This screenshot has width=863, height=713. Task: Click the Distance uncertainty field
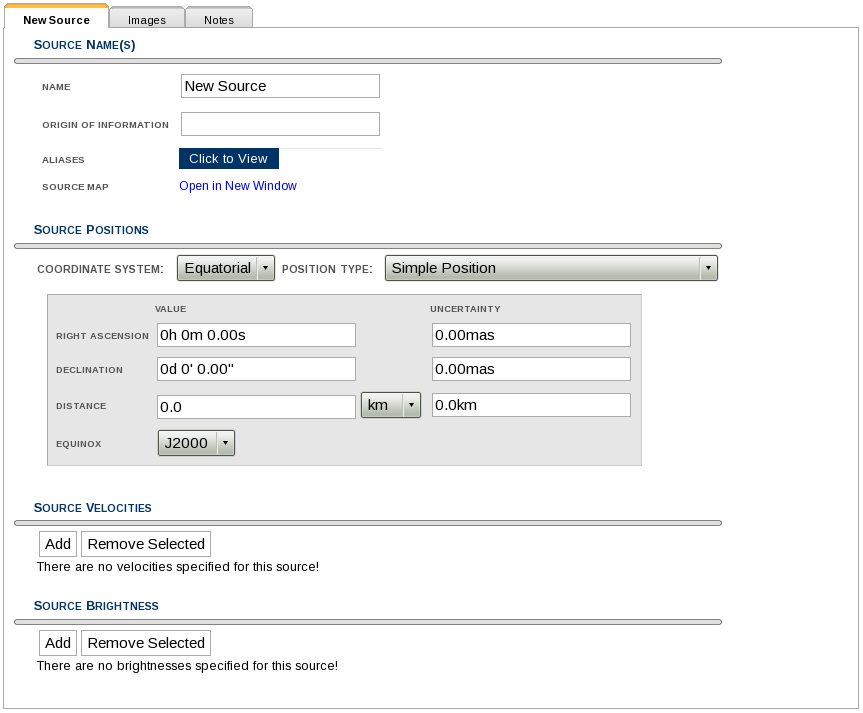click(531, 405)
